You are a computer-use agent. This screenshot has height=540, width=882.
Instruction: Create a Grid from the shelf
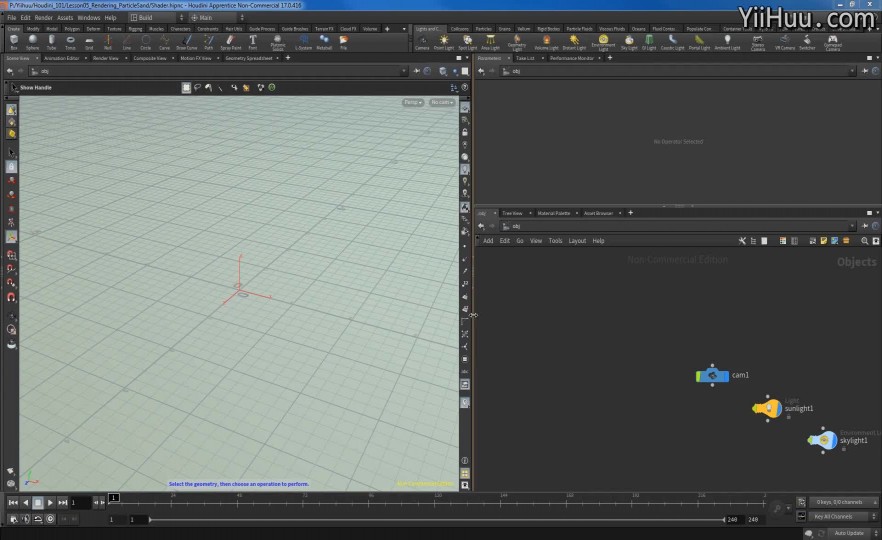click(x=89, y=42)
